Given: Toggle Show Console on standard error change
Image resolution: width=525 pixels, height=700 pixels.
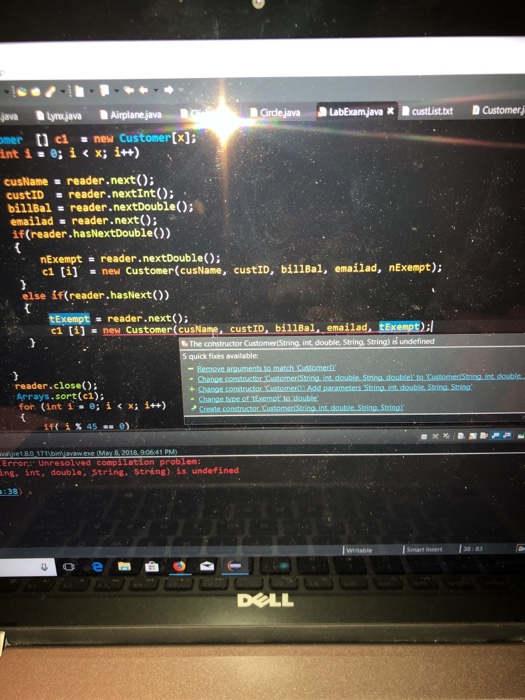Looking at the screenshot, I should pyautogui.click(x=507, y=435).
